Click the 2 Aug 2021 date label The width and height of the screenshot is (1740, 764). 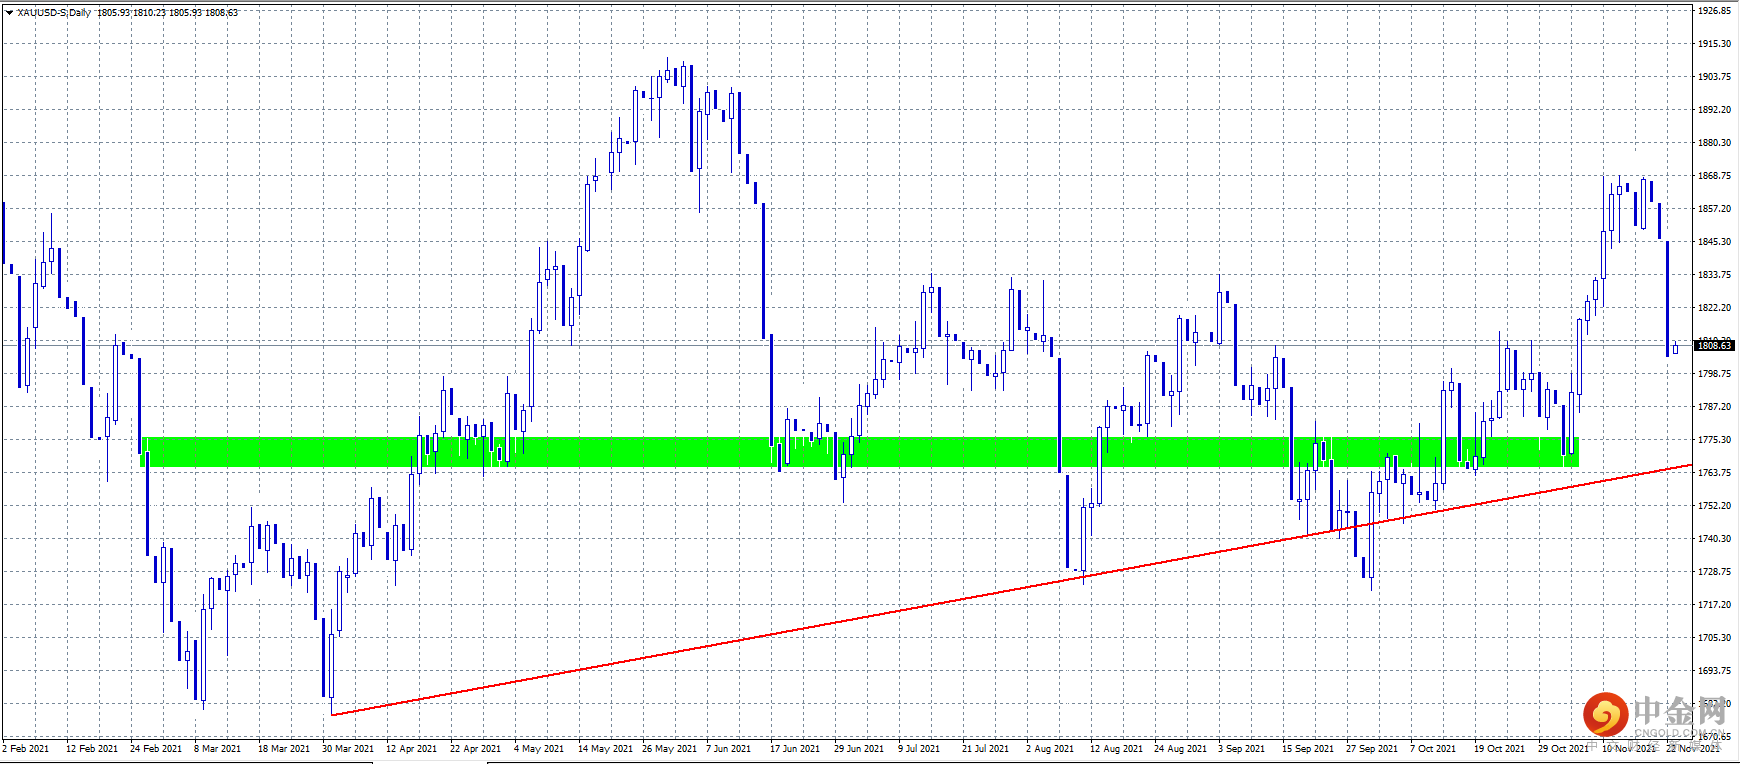tap(1050, 749)
